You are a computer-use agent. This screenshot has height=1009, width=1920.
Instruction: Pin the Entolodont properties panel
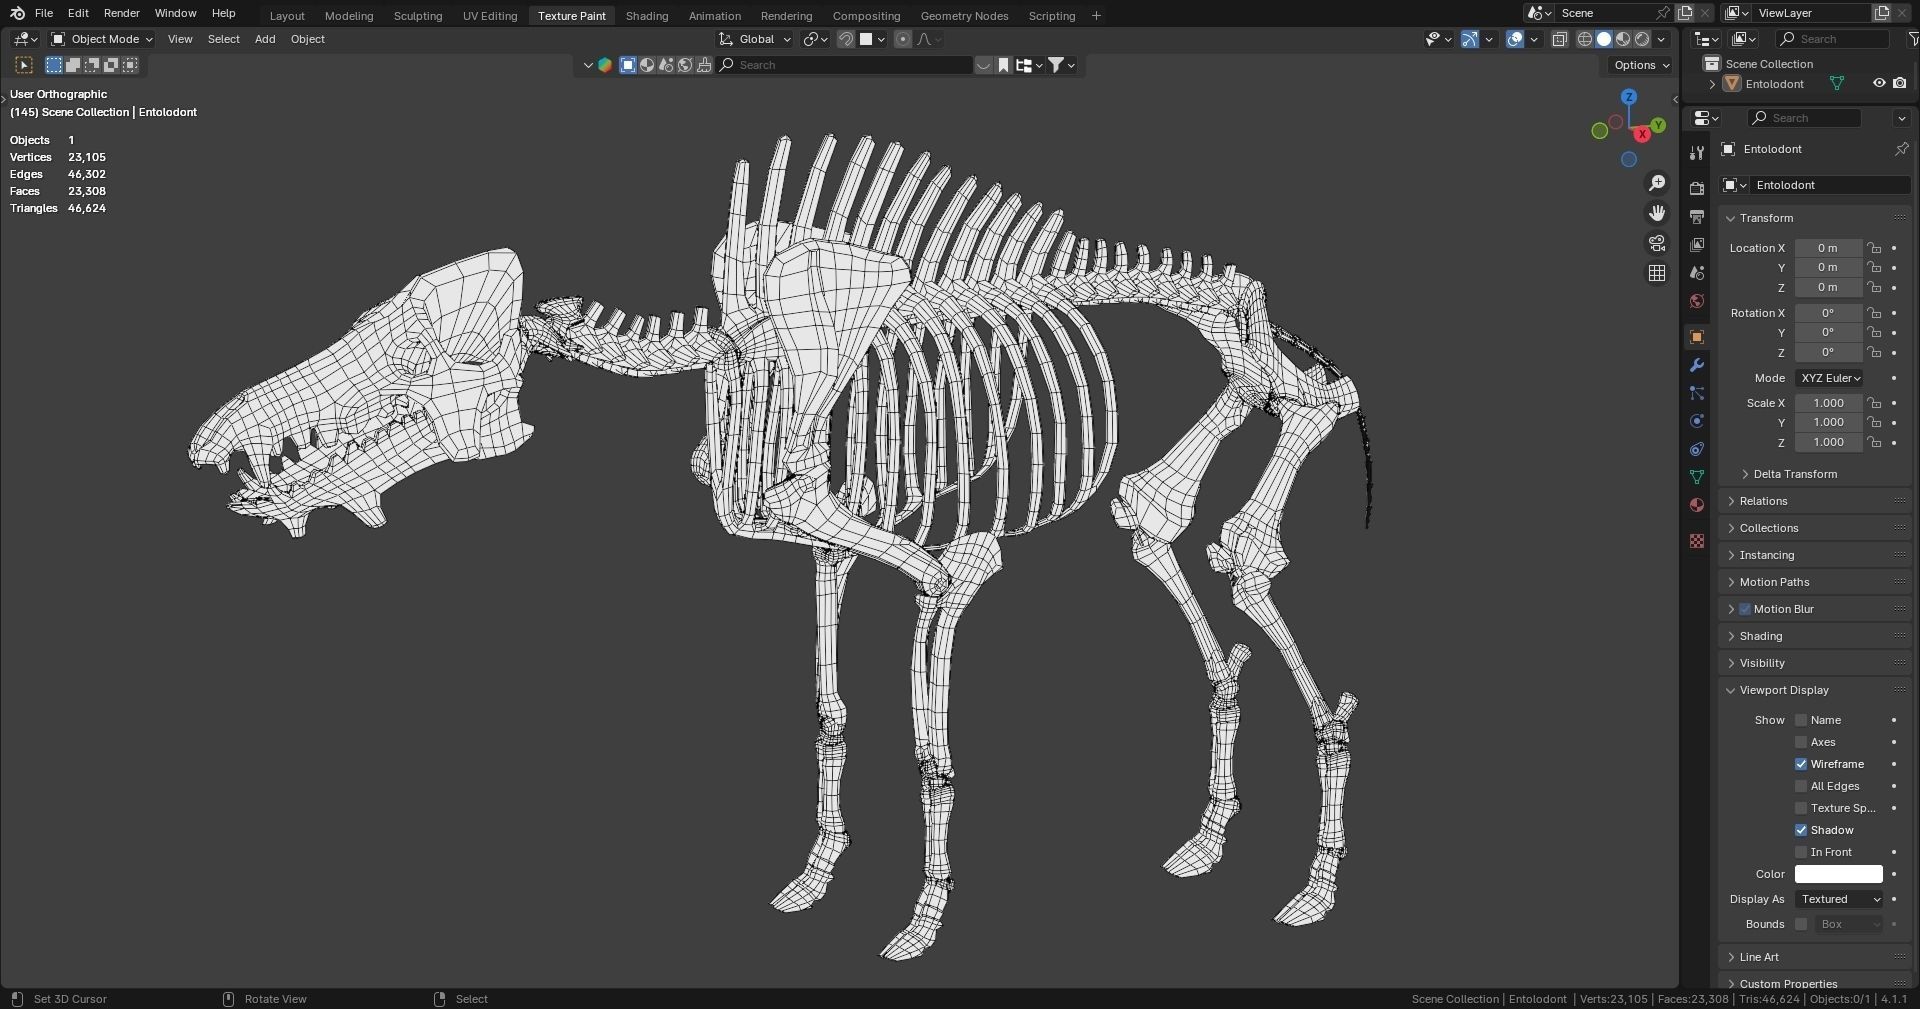tap(1901, 149)
